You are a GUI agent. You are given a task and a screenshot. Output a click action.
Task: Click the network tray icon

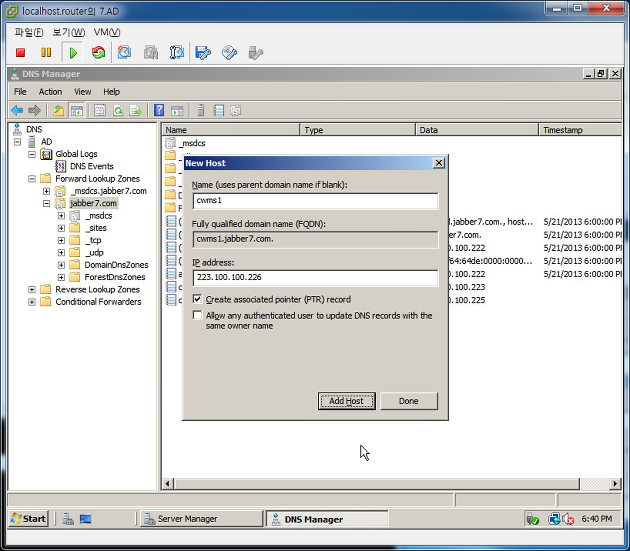tap(554, 519)
